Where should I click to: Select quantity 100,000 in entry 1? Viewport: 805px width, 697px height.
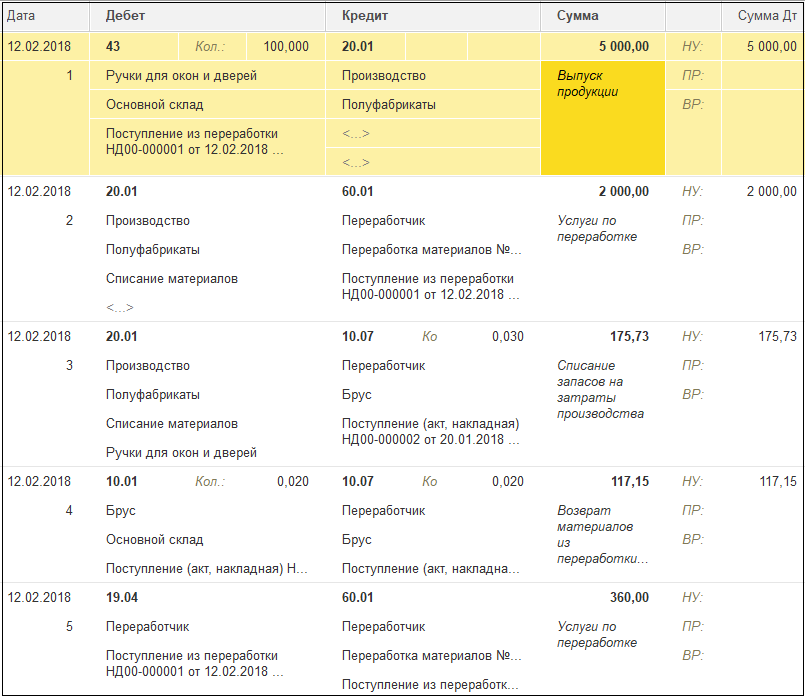click(286, 46)
